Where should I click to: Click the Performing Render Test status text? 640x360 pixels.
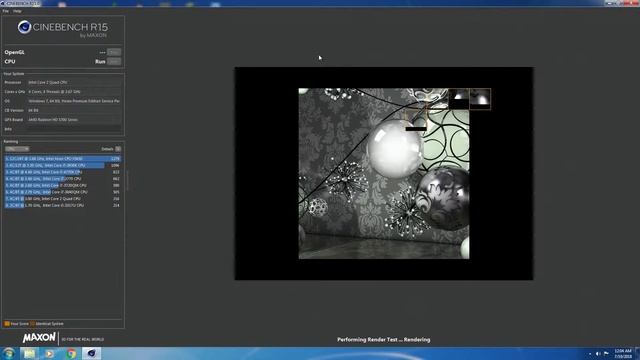(x=384, y=340)
